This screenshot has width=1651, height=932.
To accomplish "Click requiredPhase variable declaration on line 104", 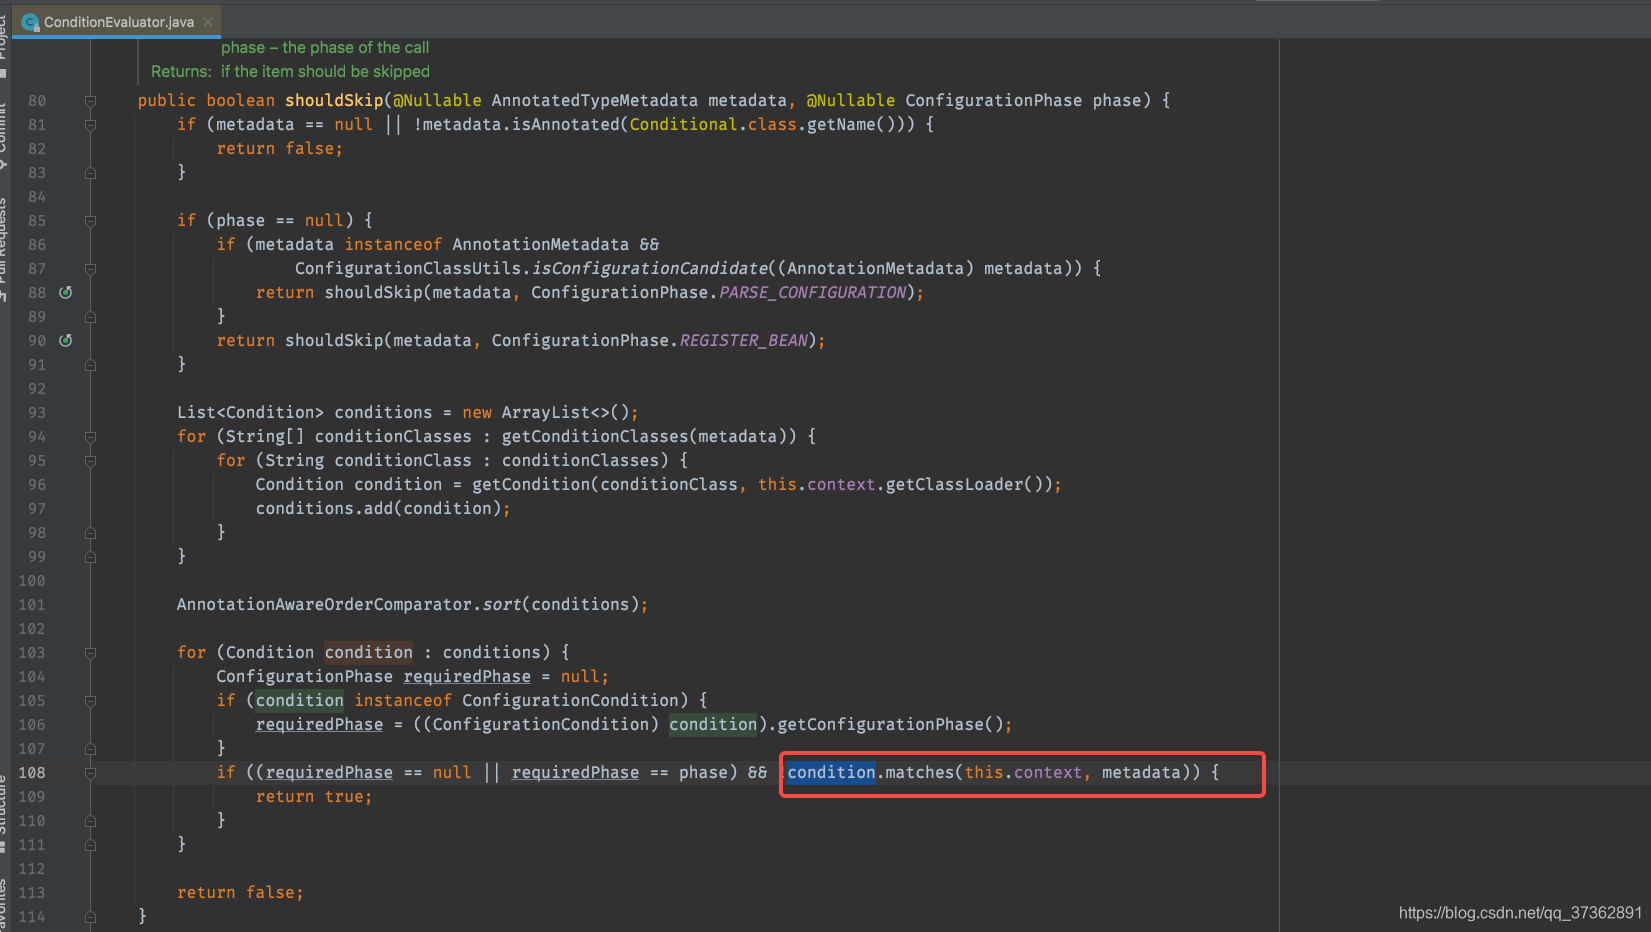I will (467, 676).
